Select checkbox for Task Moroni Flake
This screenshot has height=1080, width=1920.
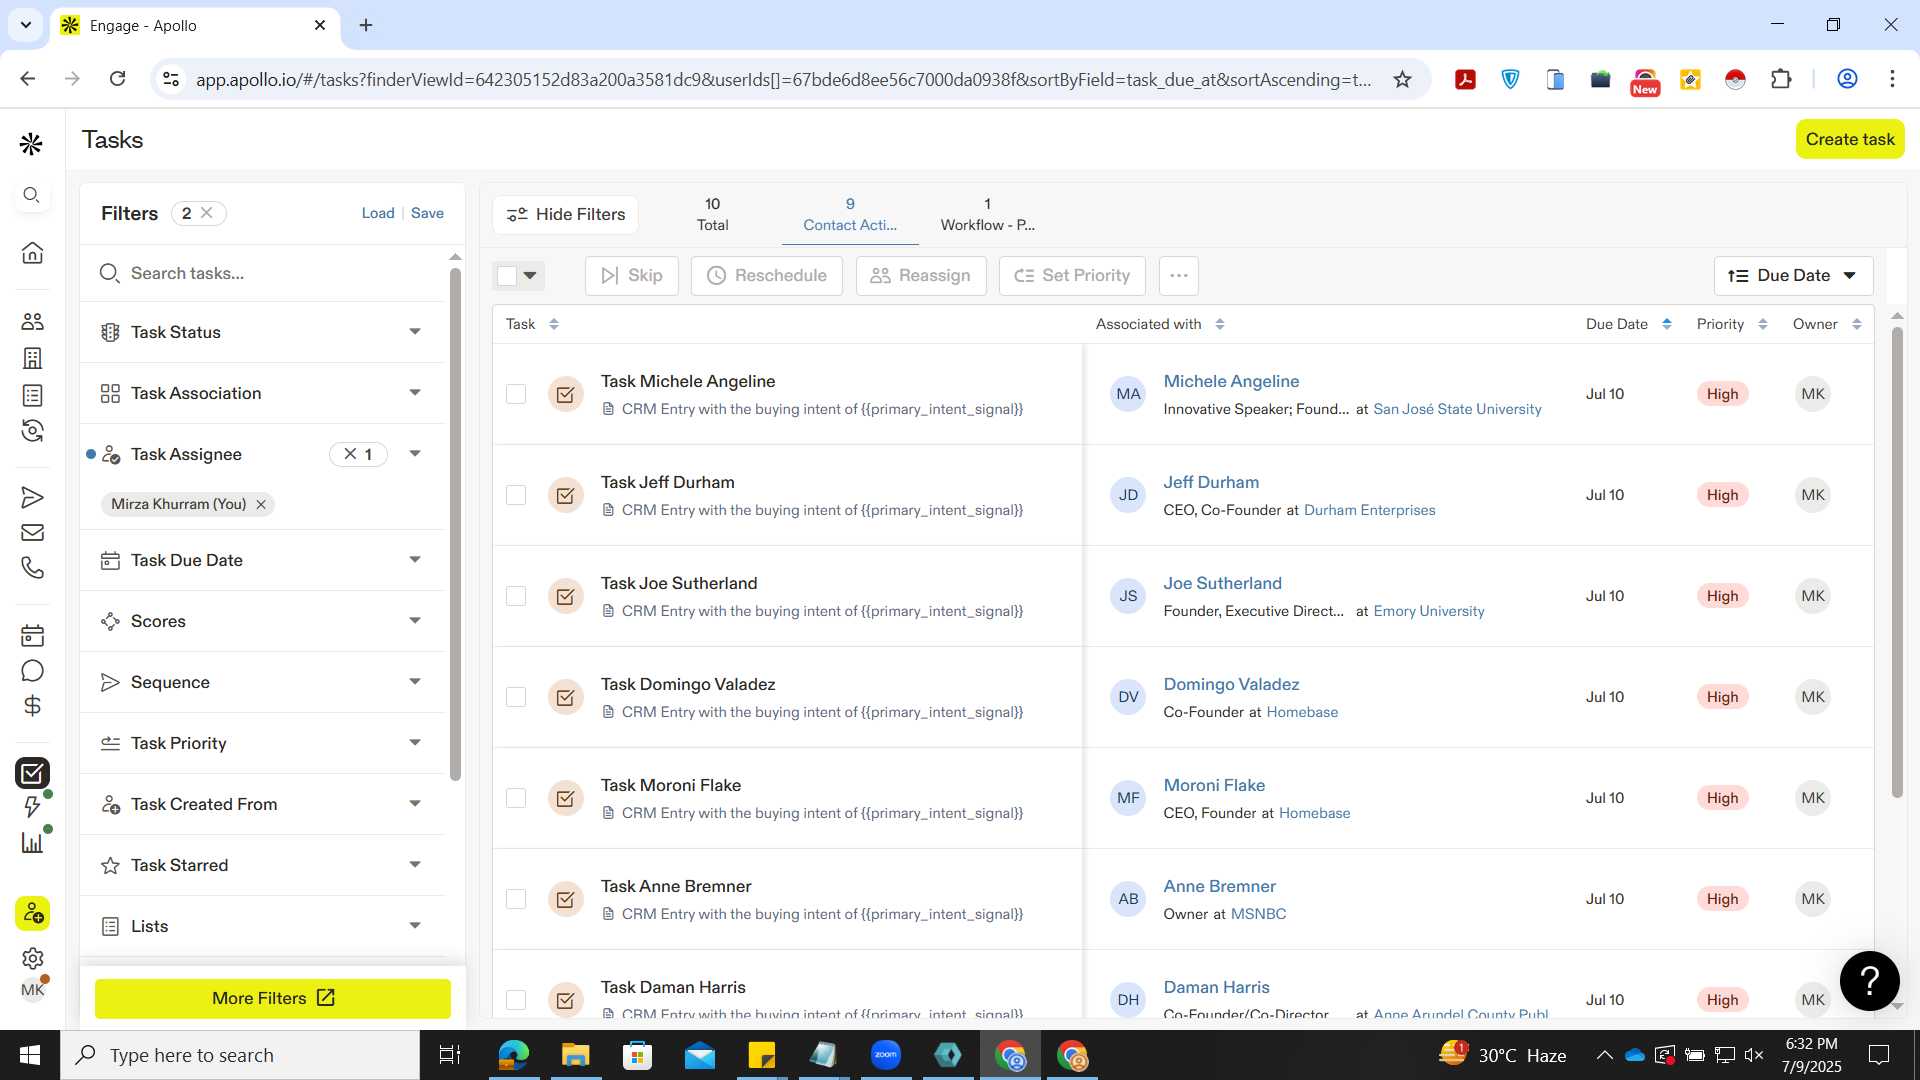(516, 798)
